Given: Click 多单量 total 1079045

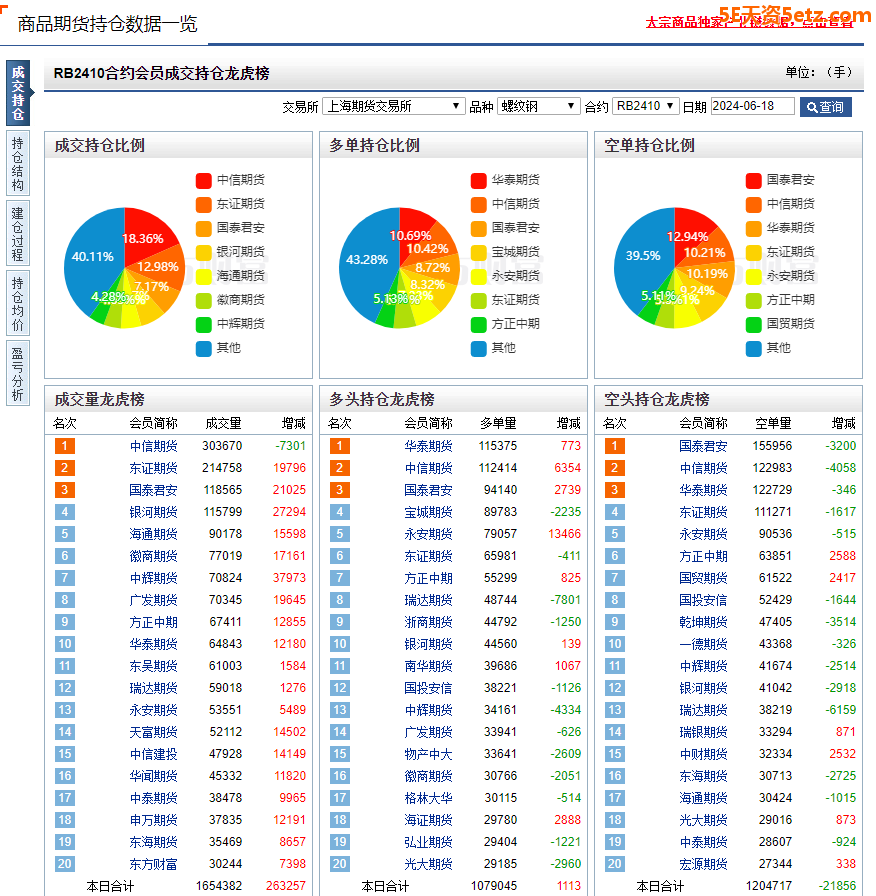Looking at the screenshot, I should click(x=494, y=886).
